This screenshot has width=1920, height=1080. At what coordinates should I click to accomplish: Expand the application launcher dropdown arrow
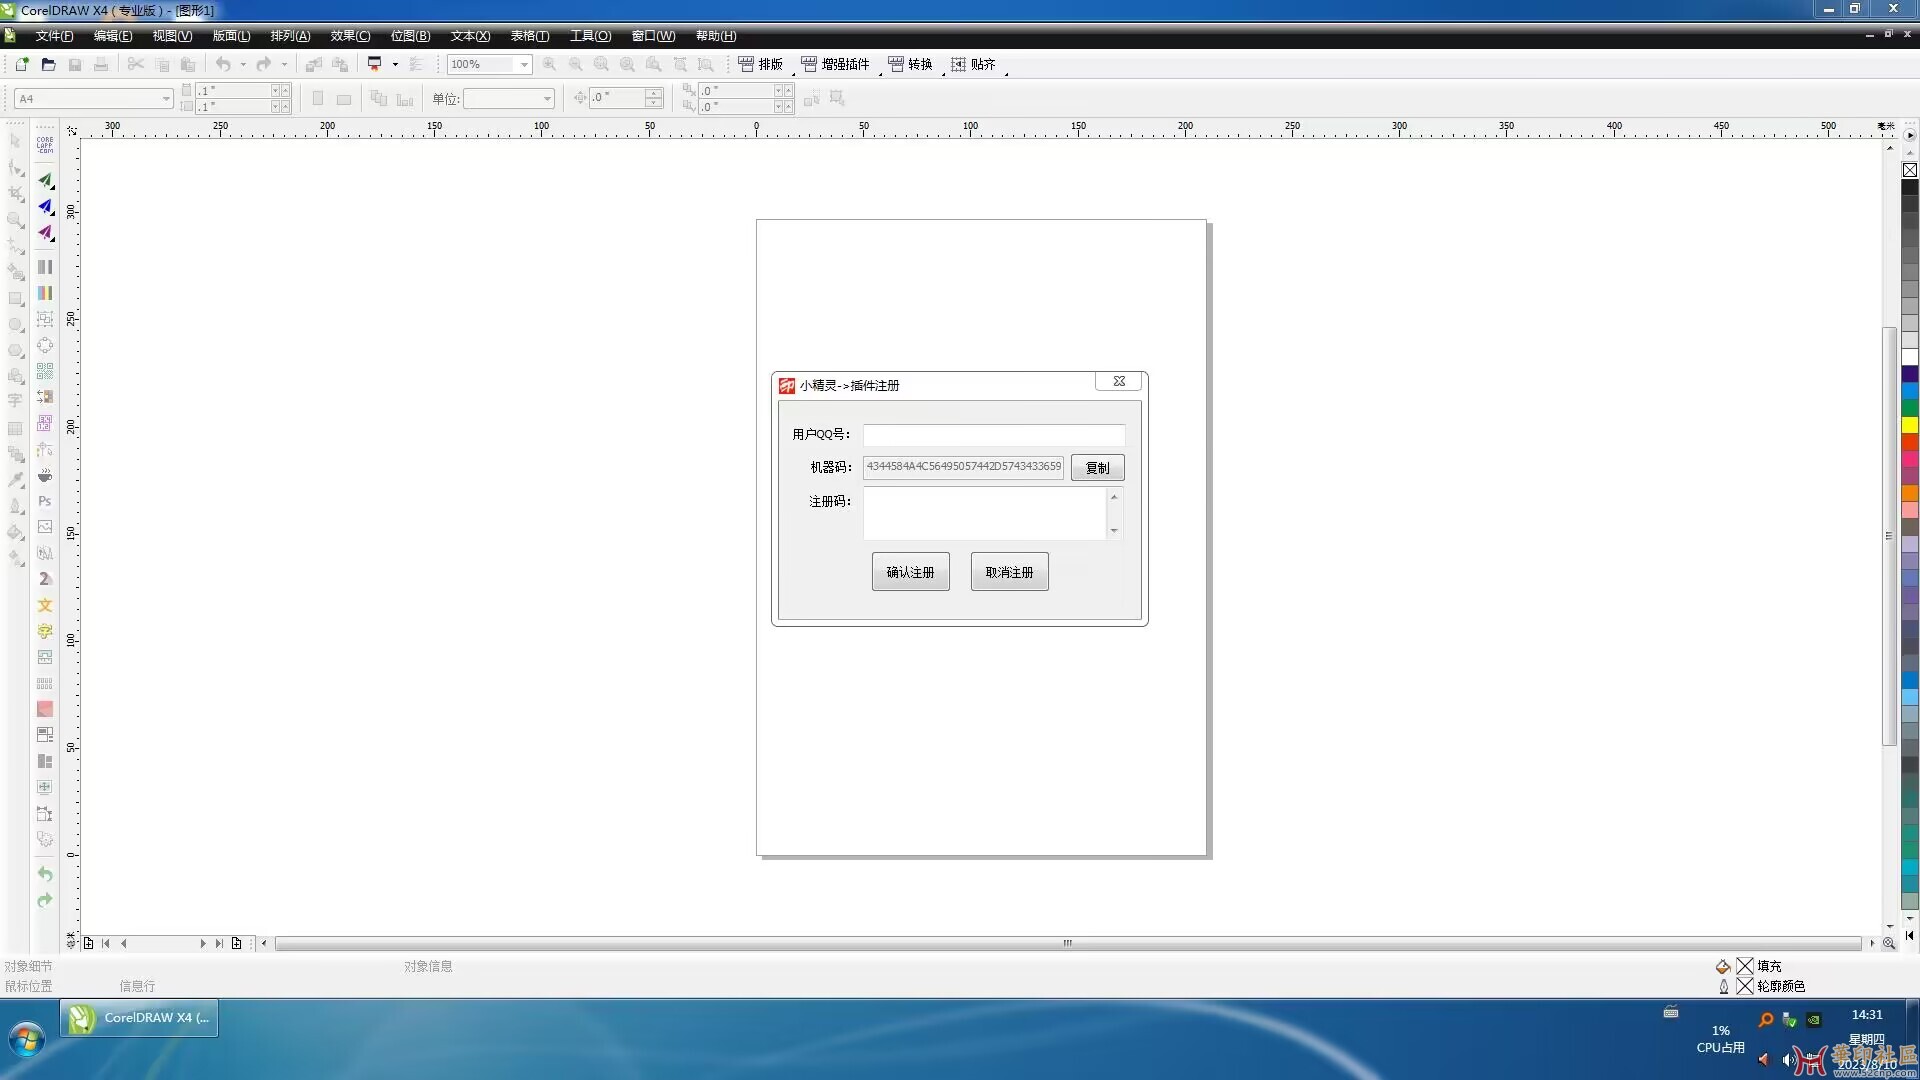395,64
